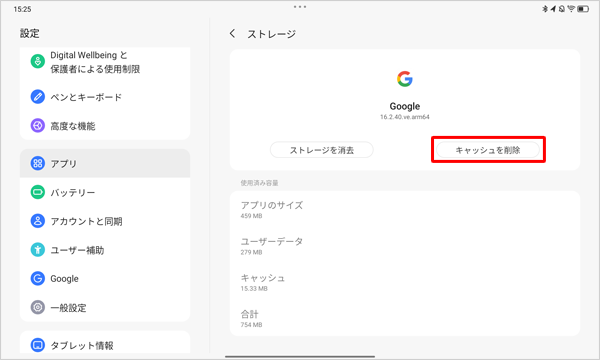Tap the battery status bar icon
Image resolution: width=600 pixels, height=360 pixels.
[x=583, y=8]
